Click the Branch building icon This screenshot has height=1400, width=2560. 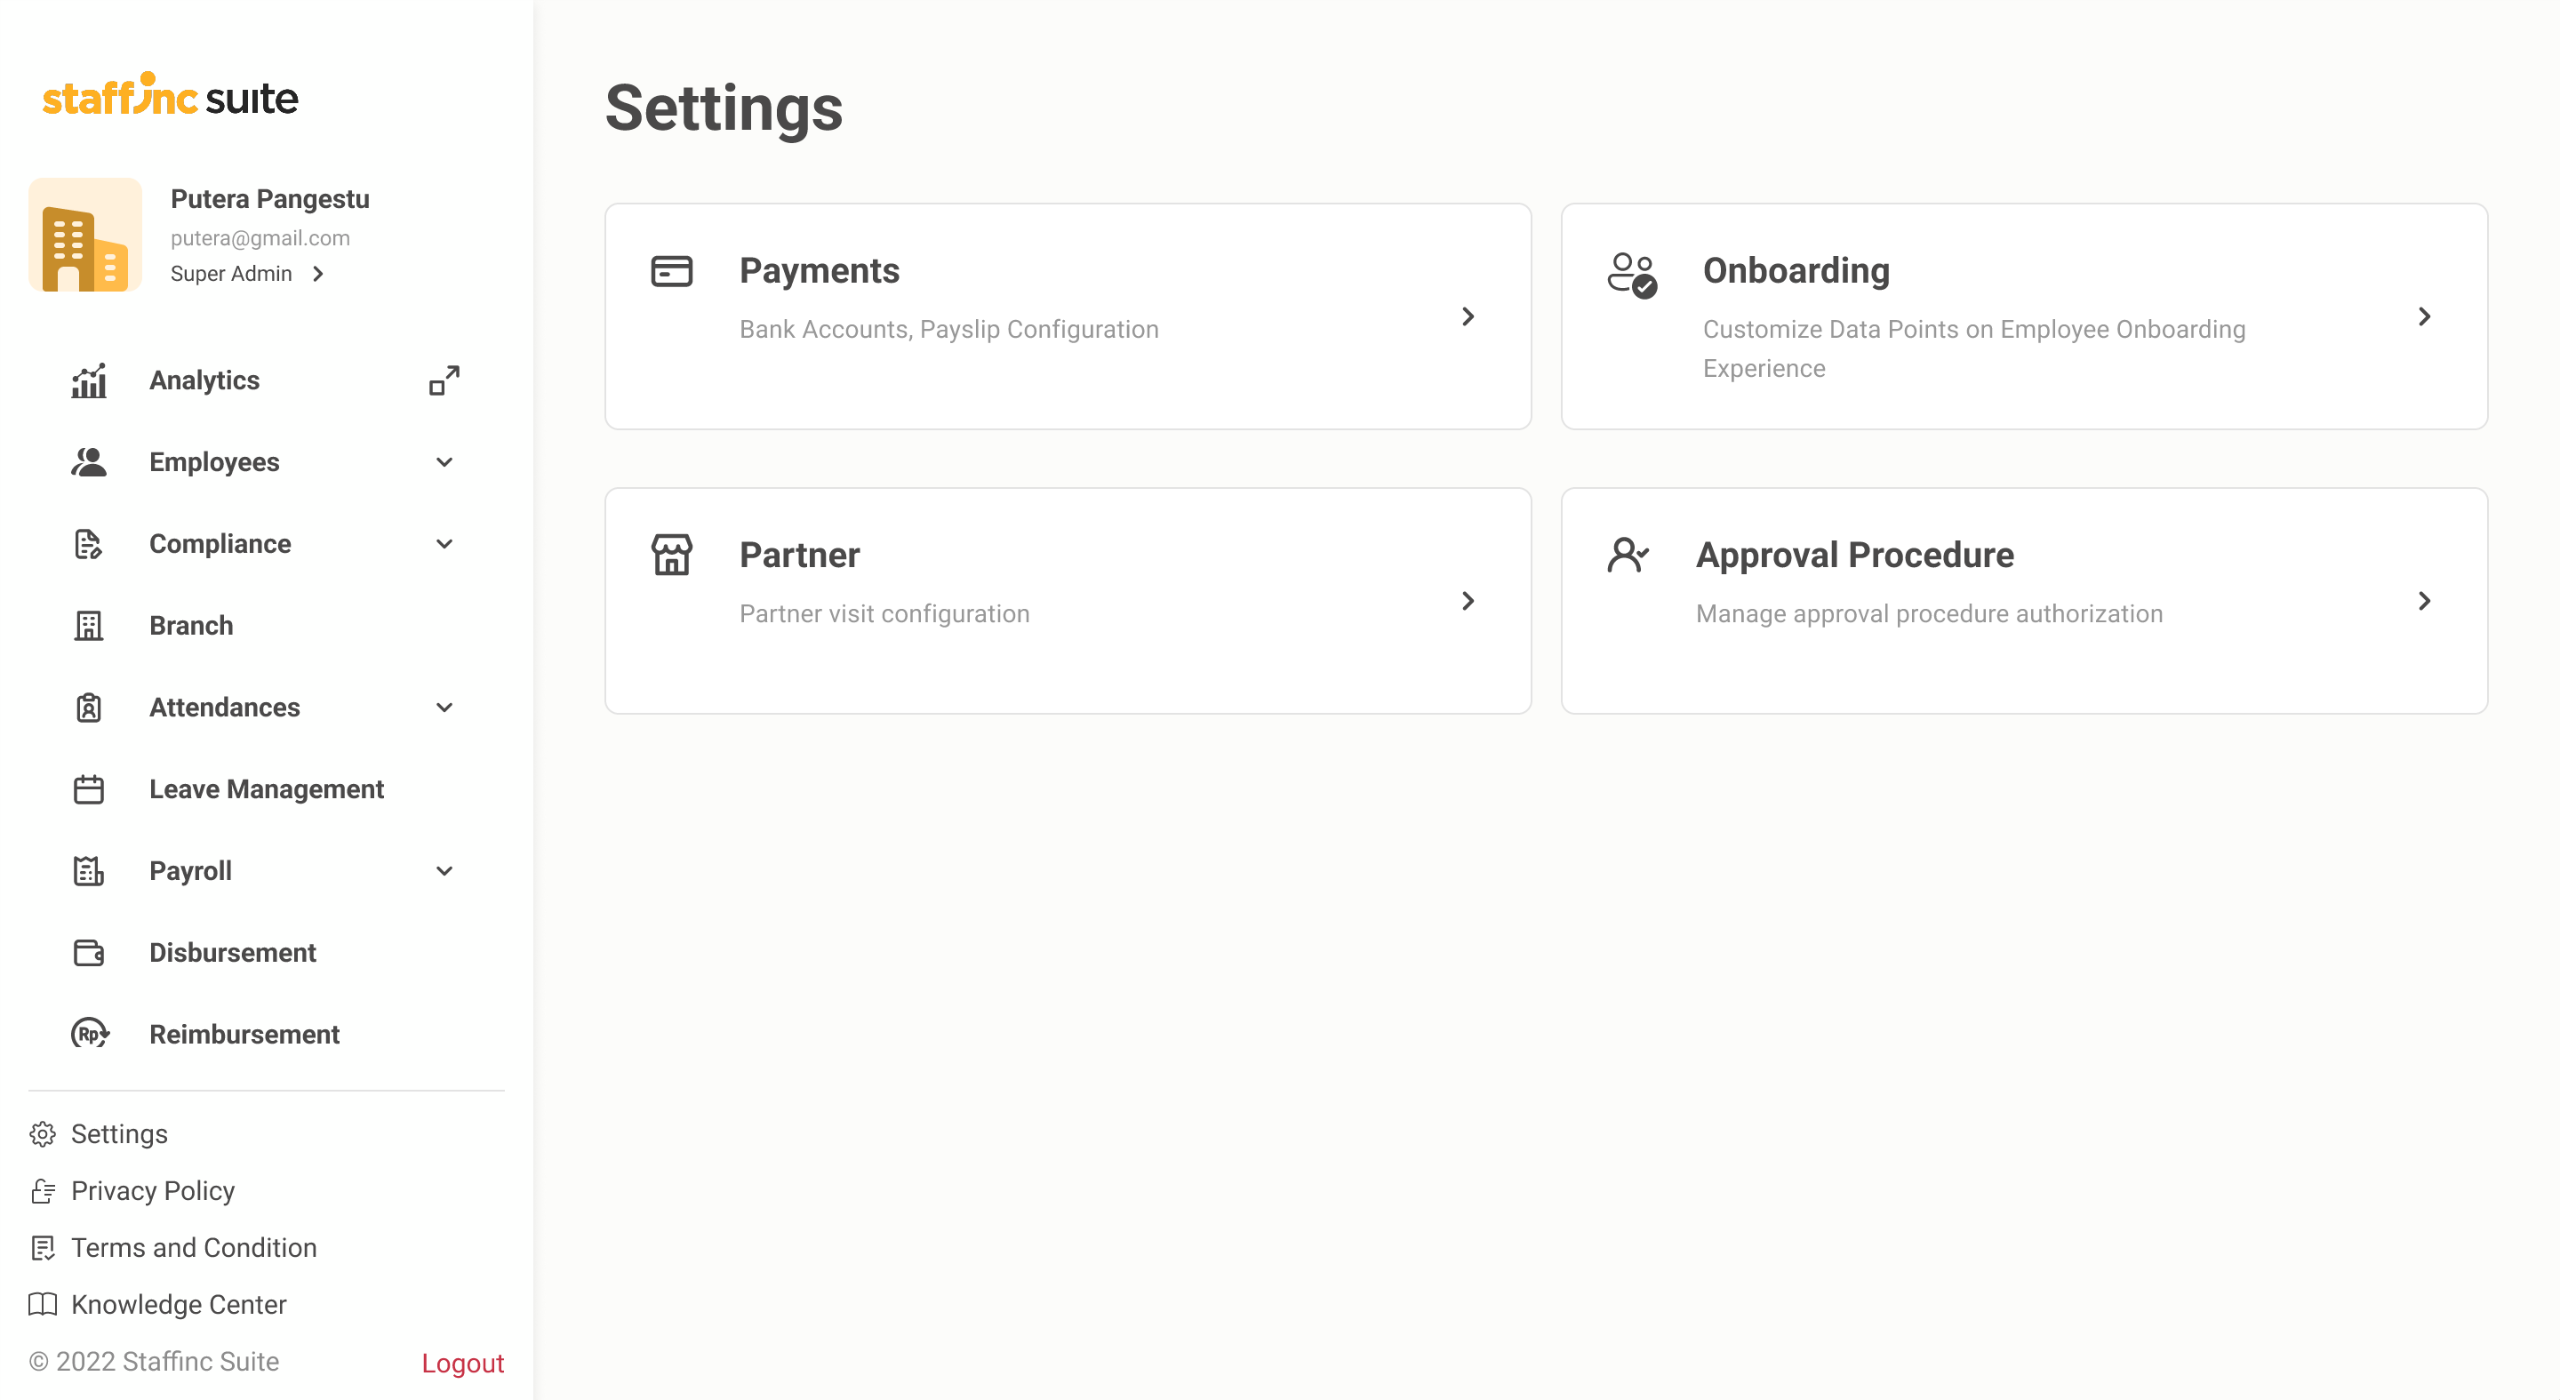(x=89, y=626)
